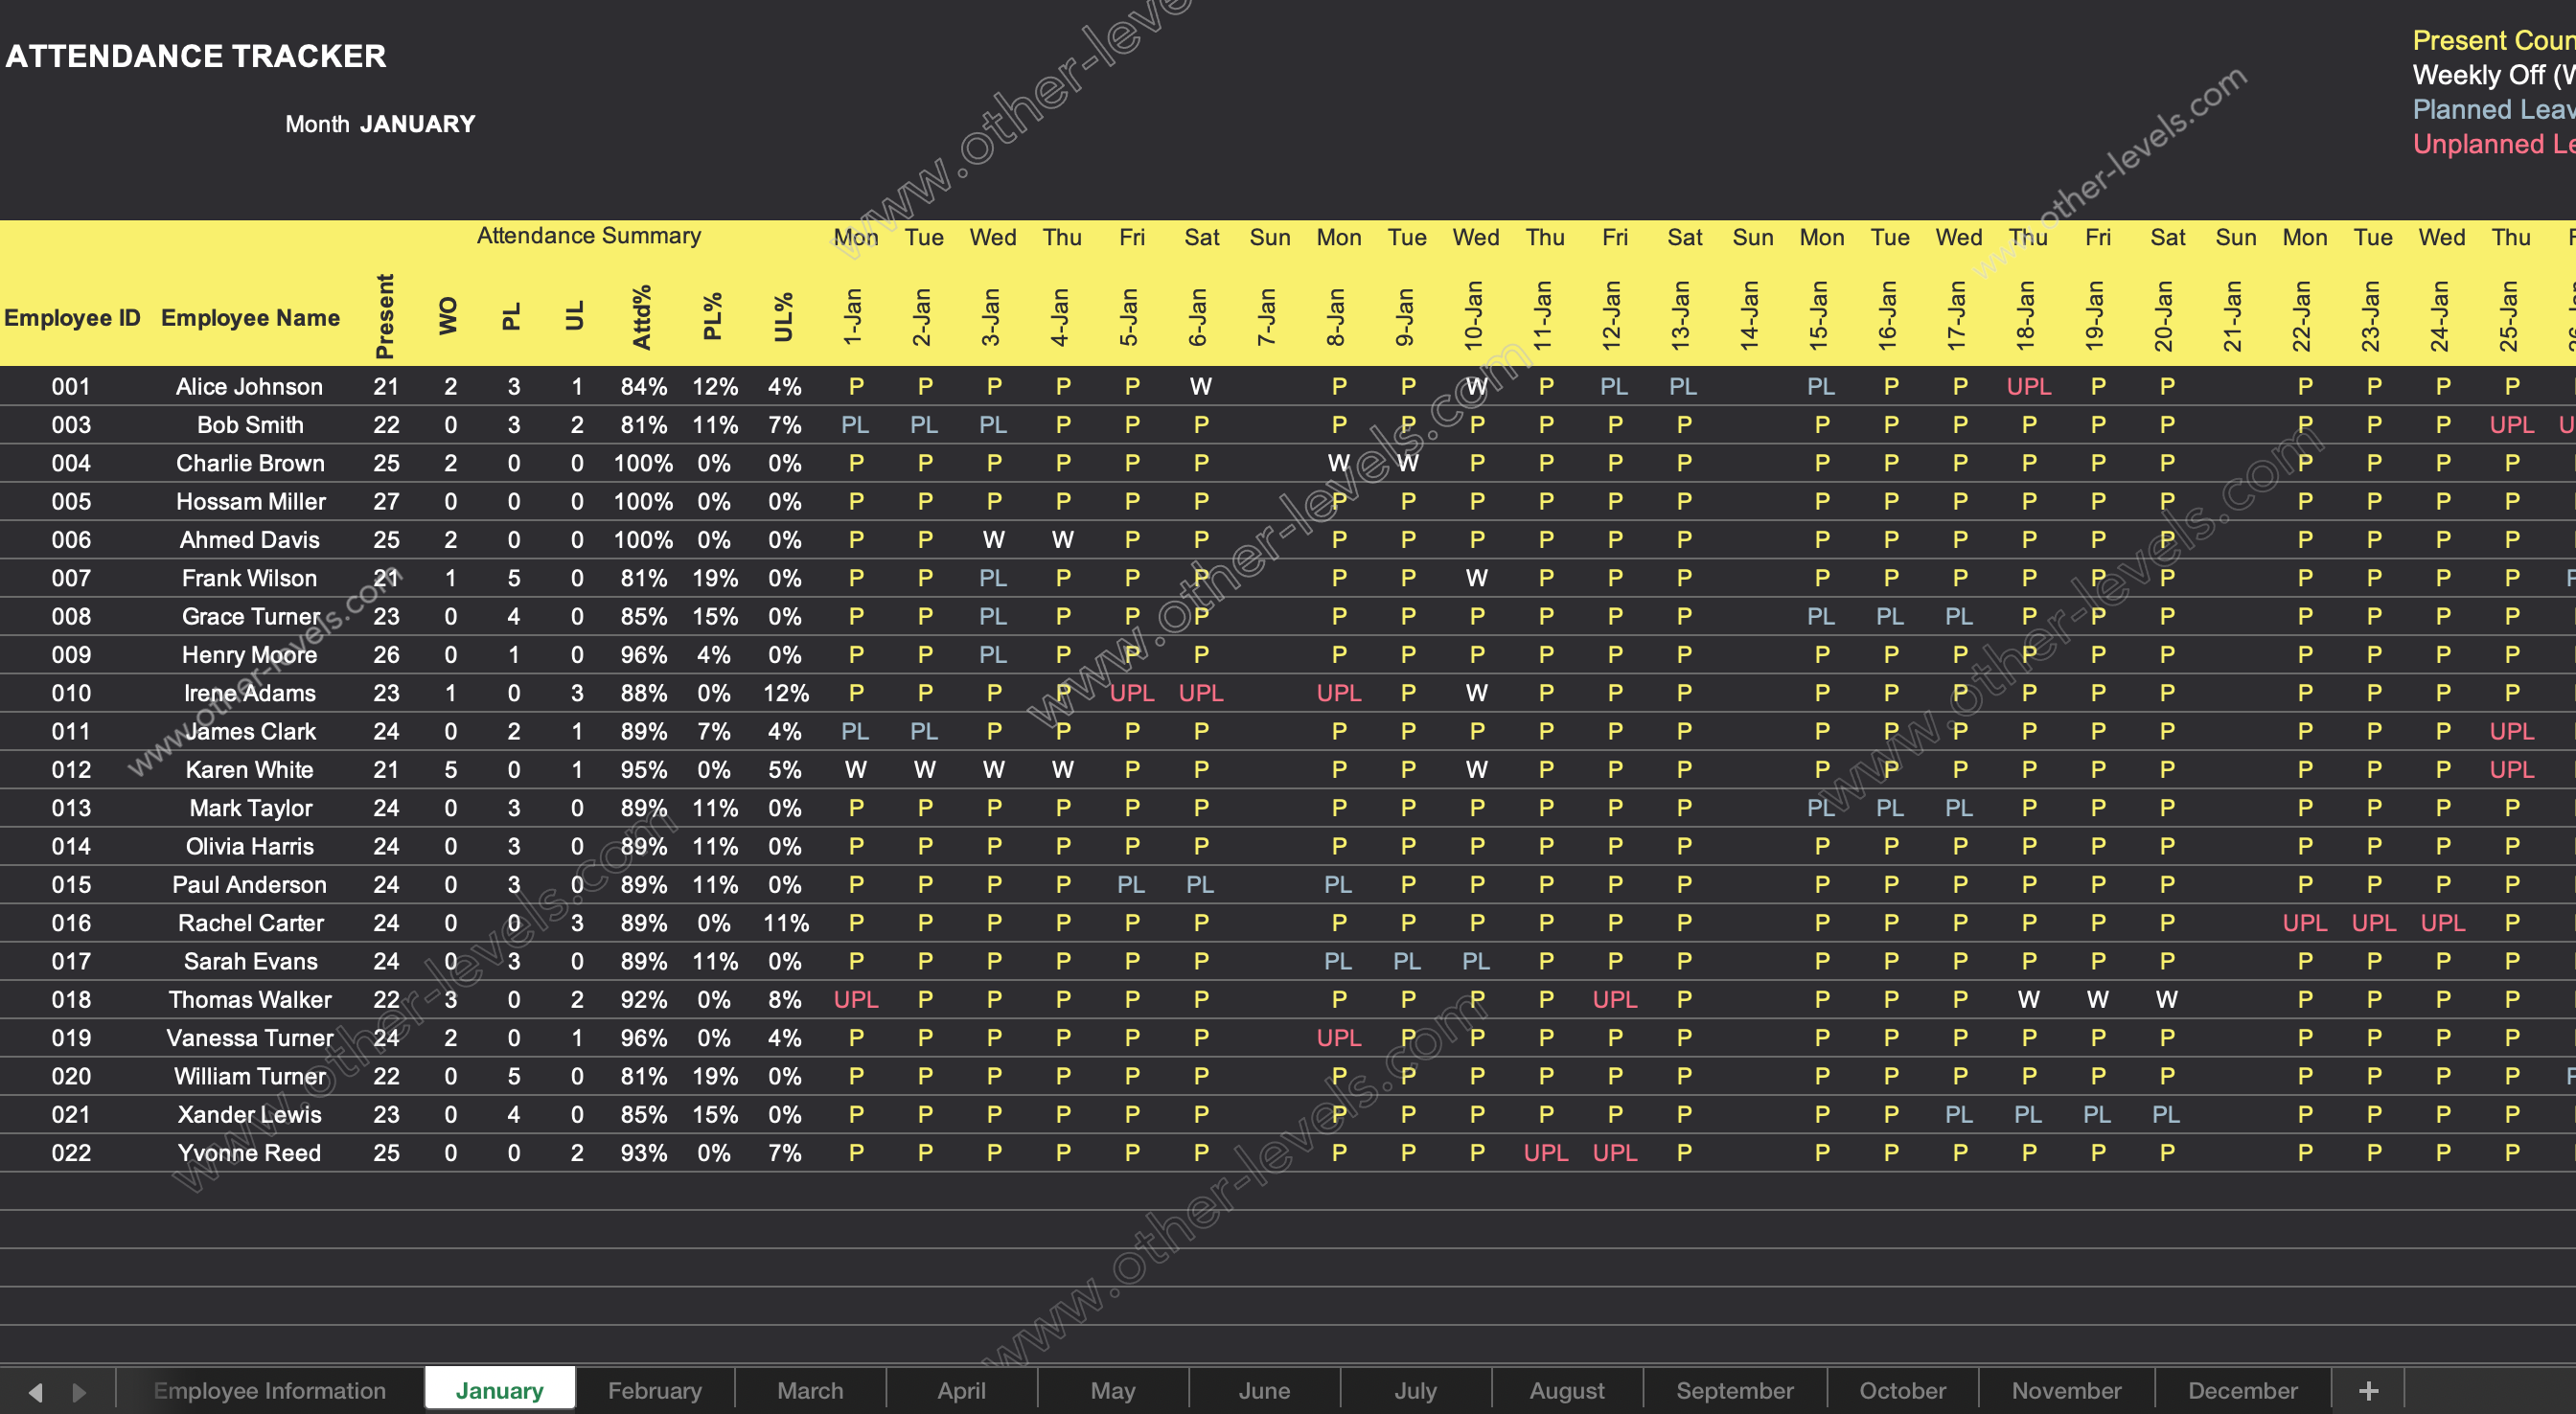The width and height of the screenshot is (2576, 1414).
Task: Open the March sheet tab
Action: [x=810, y=1390]
